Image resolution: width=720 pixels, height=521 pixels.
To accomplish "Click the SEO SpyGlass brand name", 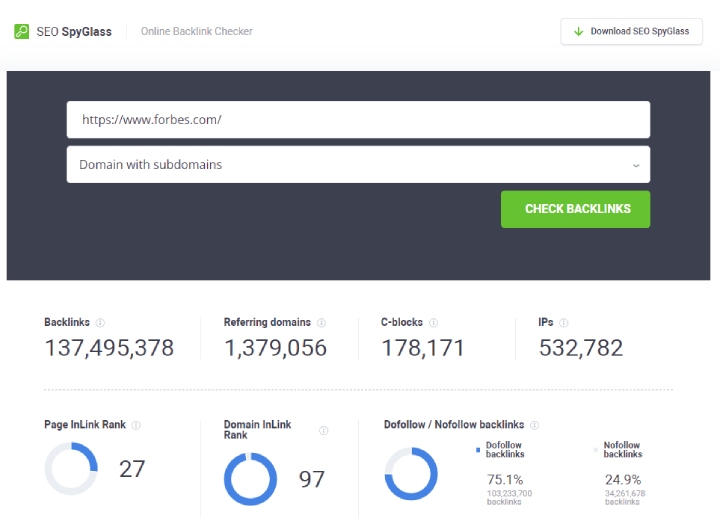I will pos(74,32).
